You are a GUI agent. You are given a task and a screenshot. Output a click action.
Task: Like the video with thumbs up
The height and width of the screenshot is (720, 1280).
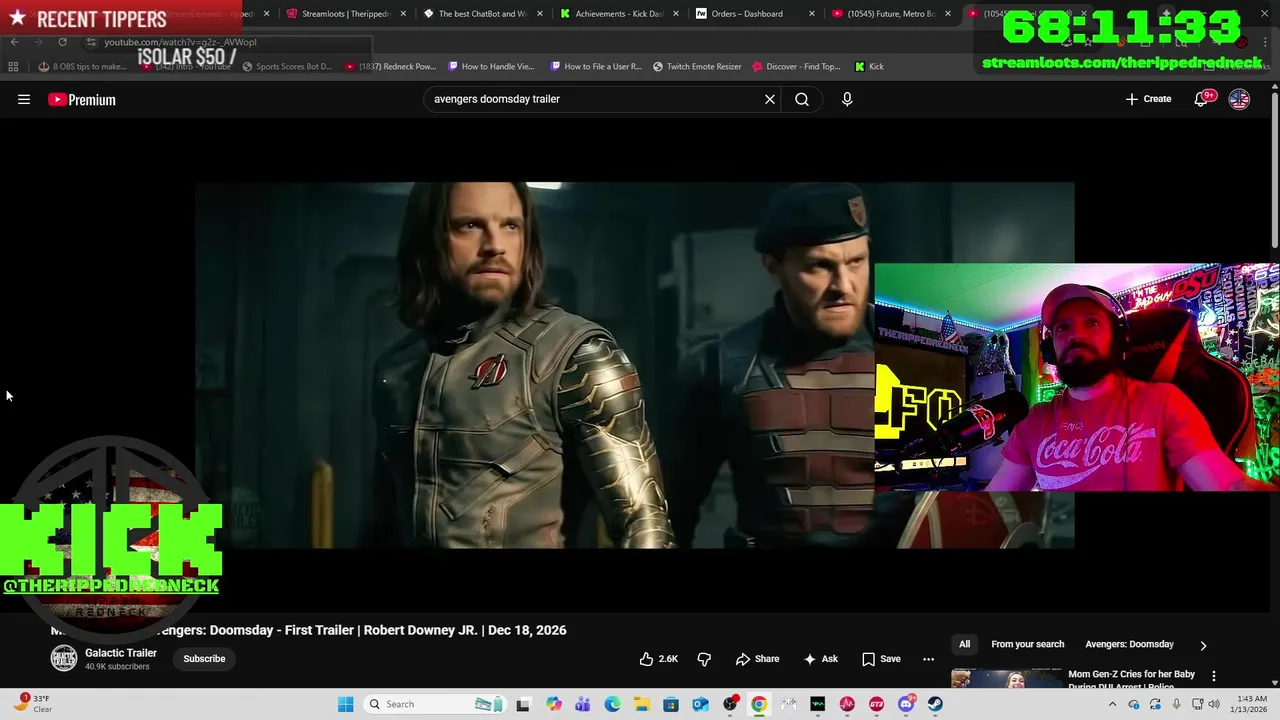pos(659,659)
